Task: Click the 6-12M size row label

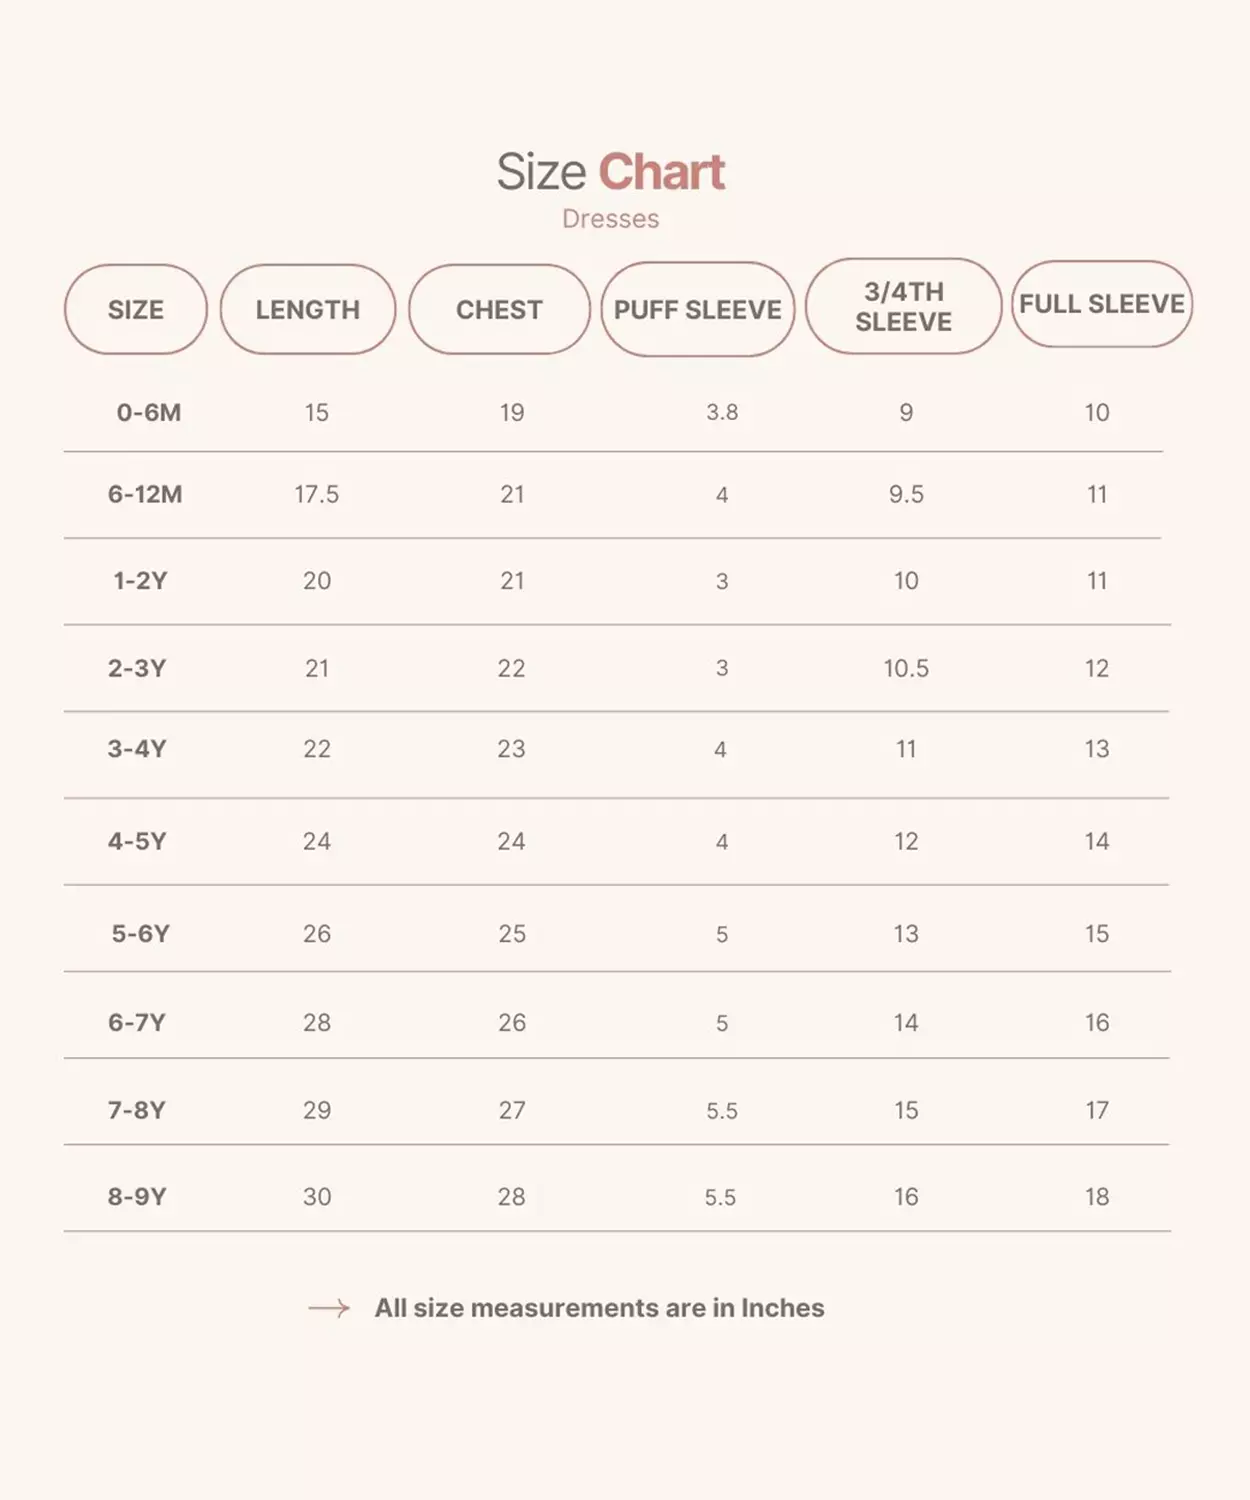Action: point(145,494)
